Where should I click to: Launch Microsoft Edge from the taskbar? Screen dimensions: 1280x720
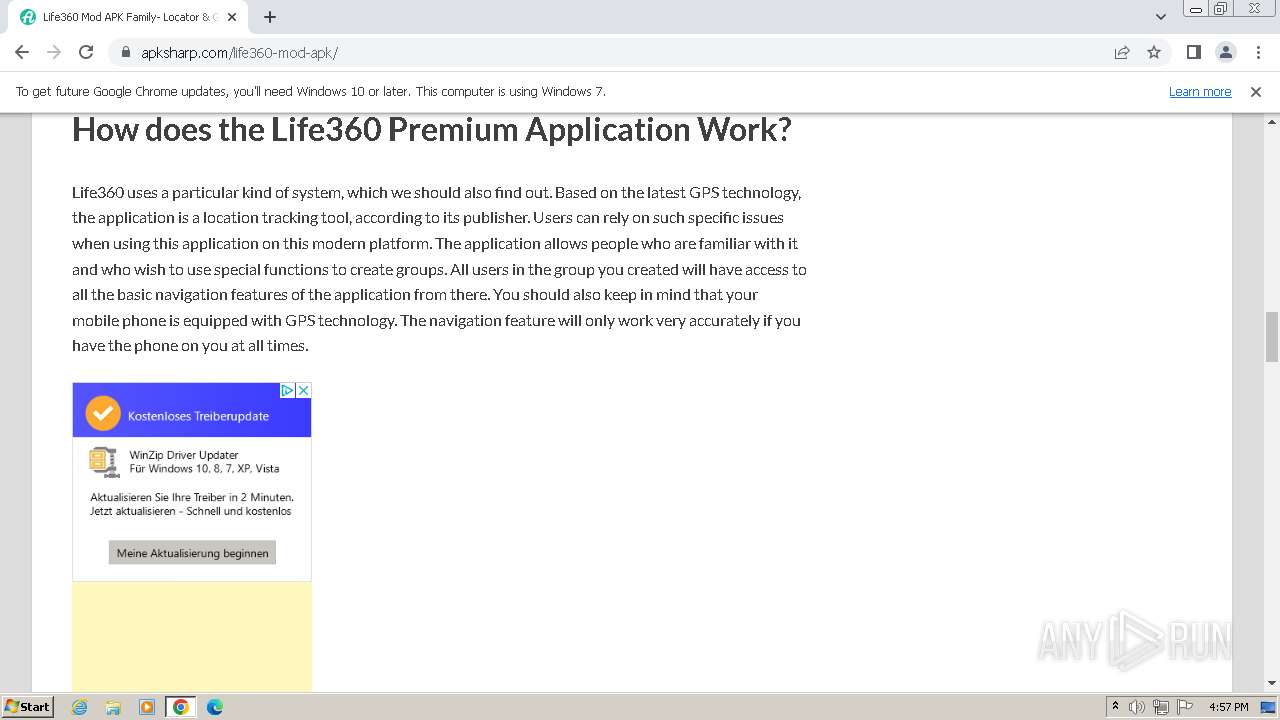click(x=215, y=707)
